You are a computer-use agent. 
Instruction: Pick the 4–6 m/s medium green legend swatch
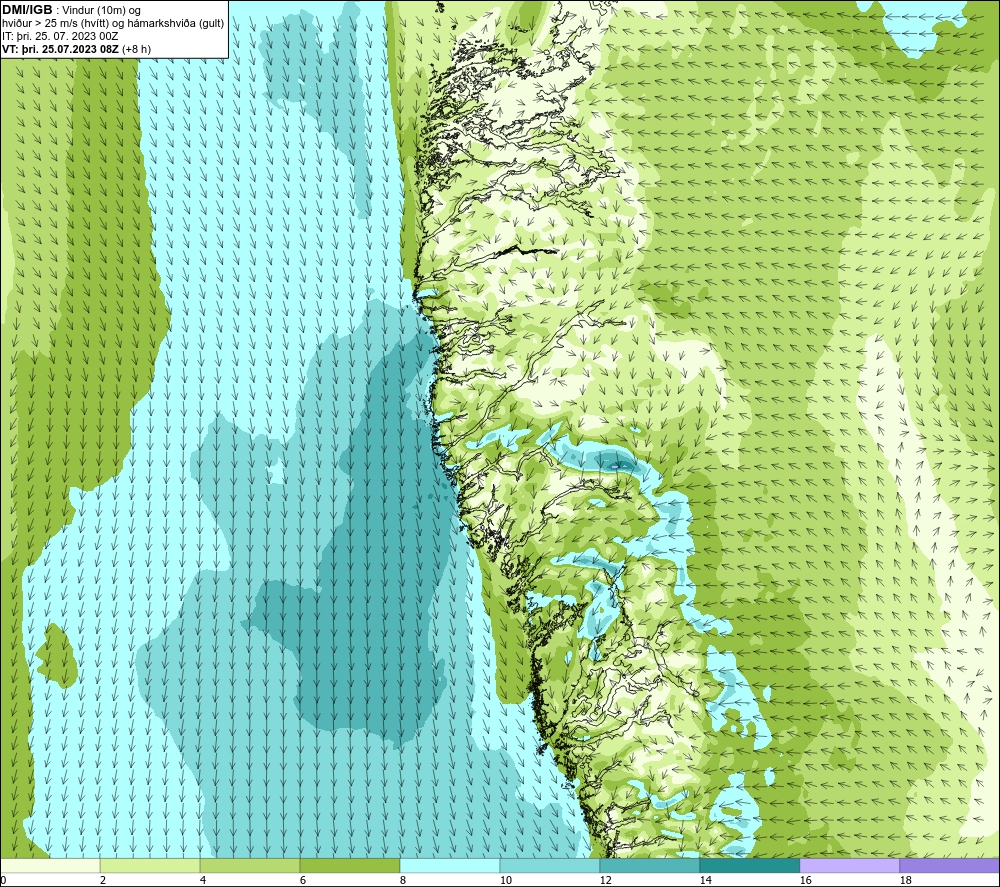[x=250, y=865]
